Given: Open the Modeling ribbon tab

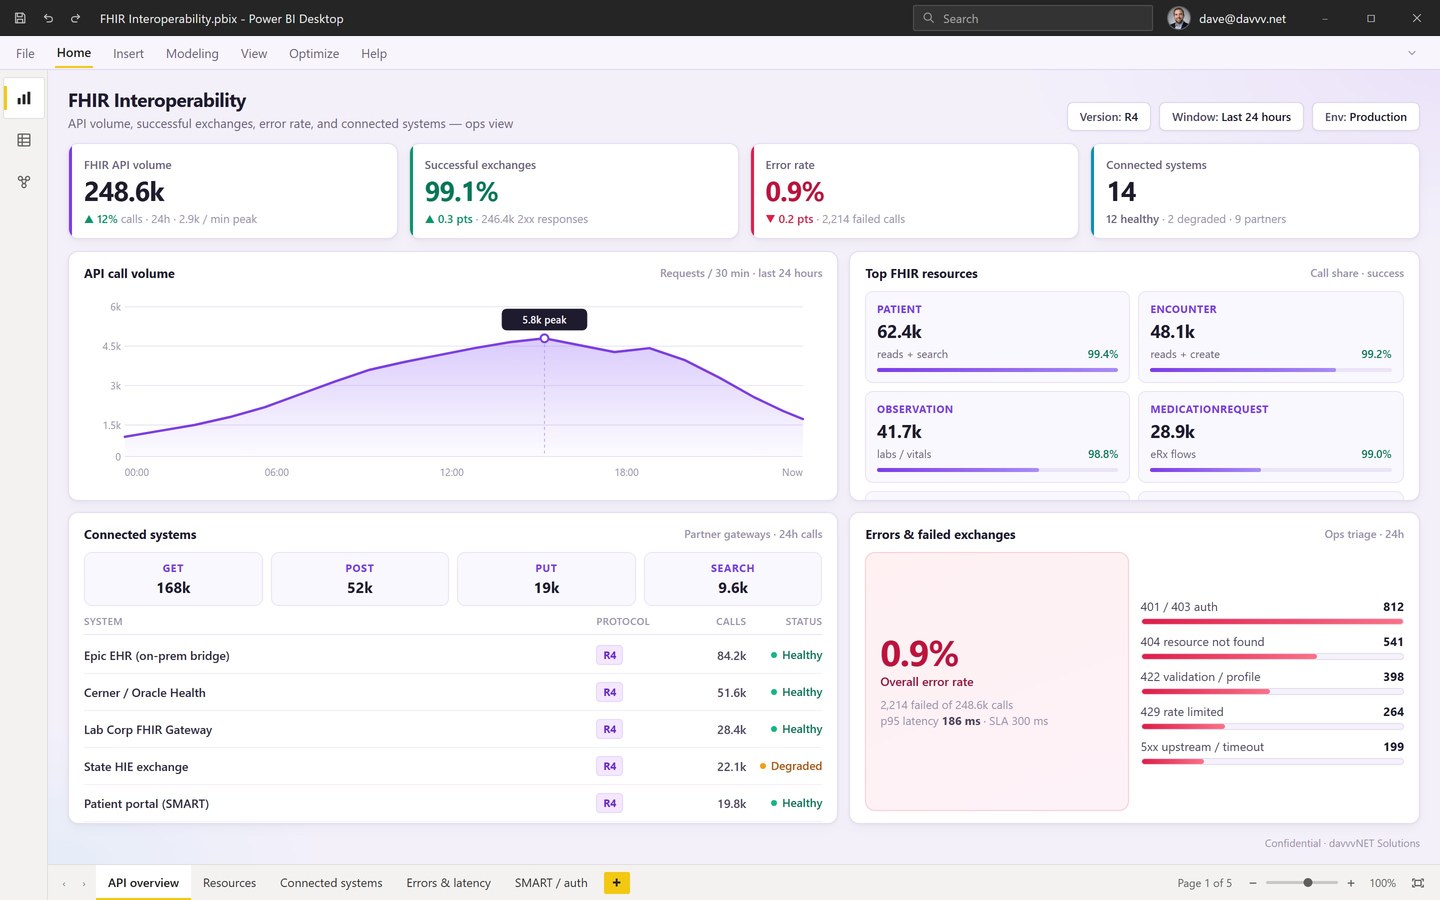Looking at the screenshot, I should (x=192, y=54).
